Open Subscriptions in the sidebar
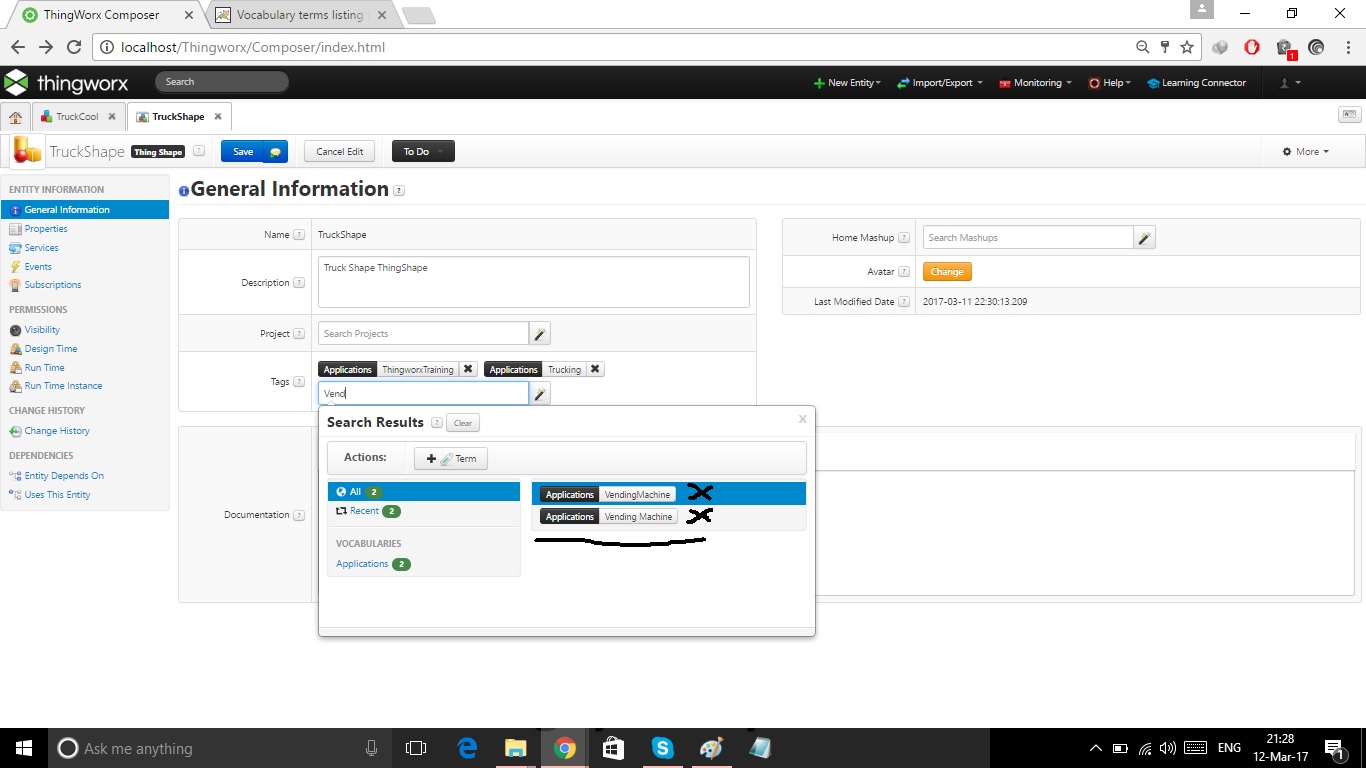The width and height of the screenshot is (1366, 768). pyautogui.click(x=53, y=285)
